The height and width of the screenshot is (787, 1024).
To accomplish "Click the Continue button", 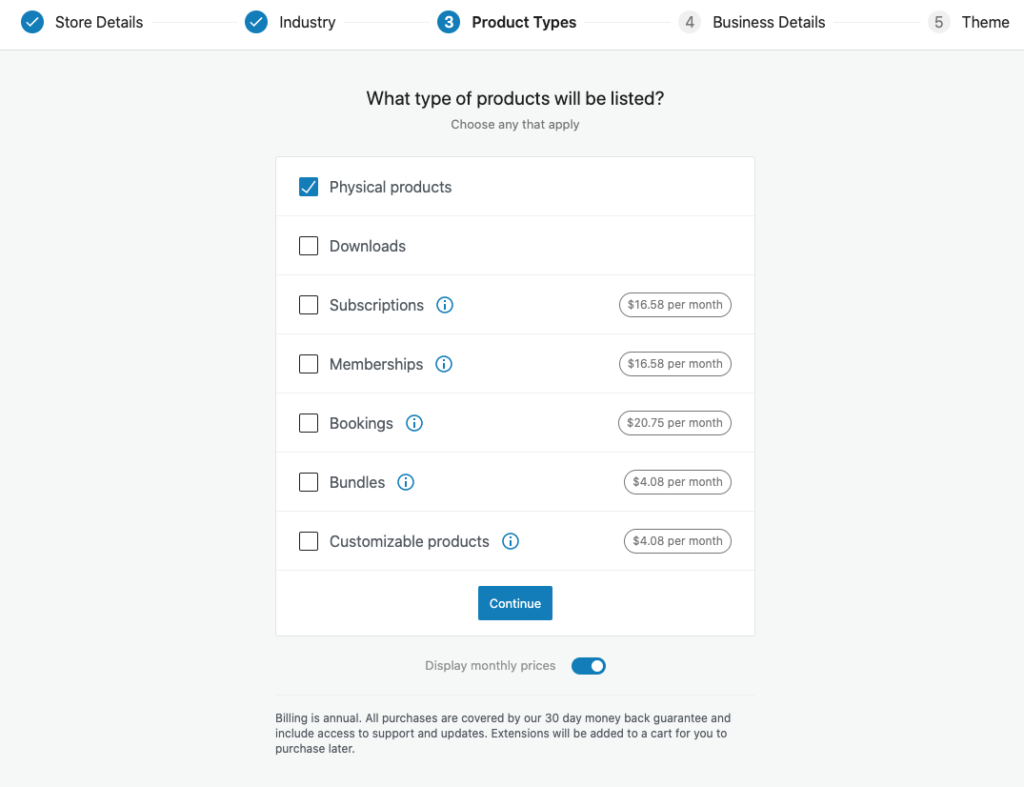I will point(515,603).
